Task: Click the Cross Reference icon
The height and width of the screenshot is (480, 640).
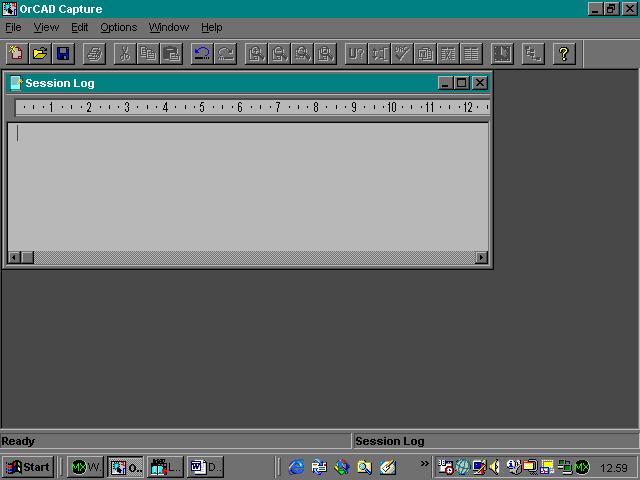Action: tap(448, 53)
